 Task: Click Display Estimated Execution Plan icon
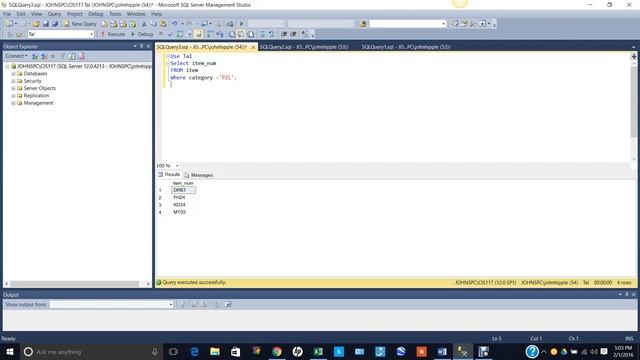[x=180, y=34]
